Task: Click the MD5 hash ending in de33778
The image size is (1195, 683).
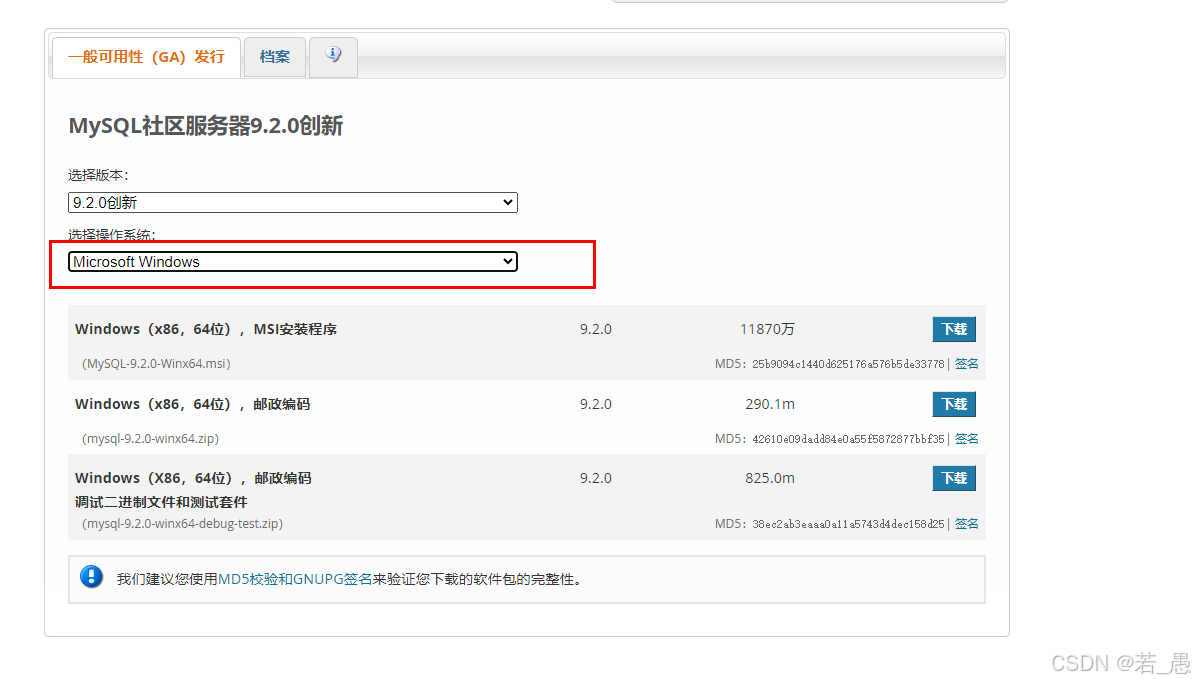Action: 848,364
